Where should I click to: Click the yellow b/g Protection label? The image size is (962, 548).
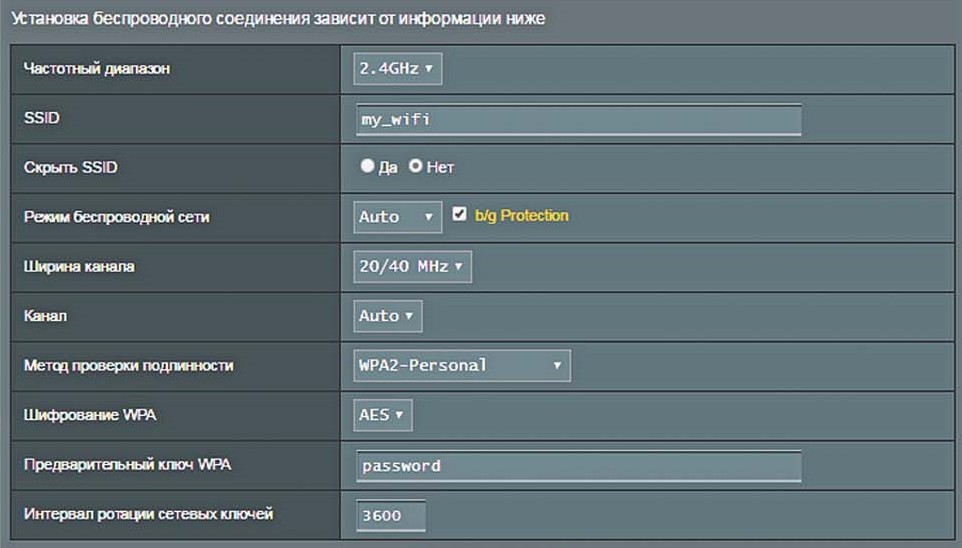tap(521, 216)
